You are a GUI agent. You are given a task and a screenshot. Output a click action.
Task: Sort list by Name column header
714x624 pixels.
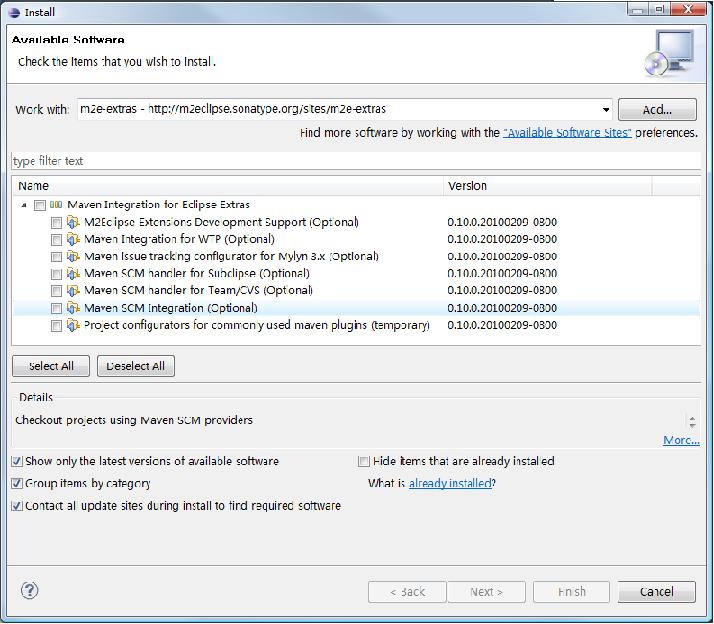[227, 186]
